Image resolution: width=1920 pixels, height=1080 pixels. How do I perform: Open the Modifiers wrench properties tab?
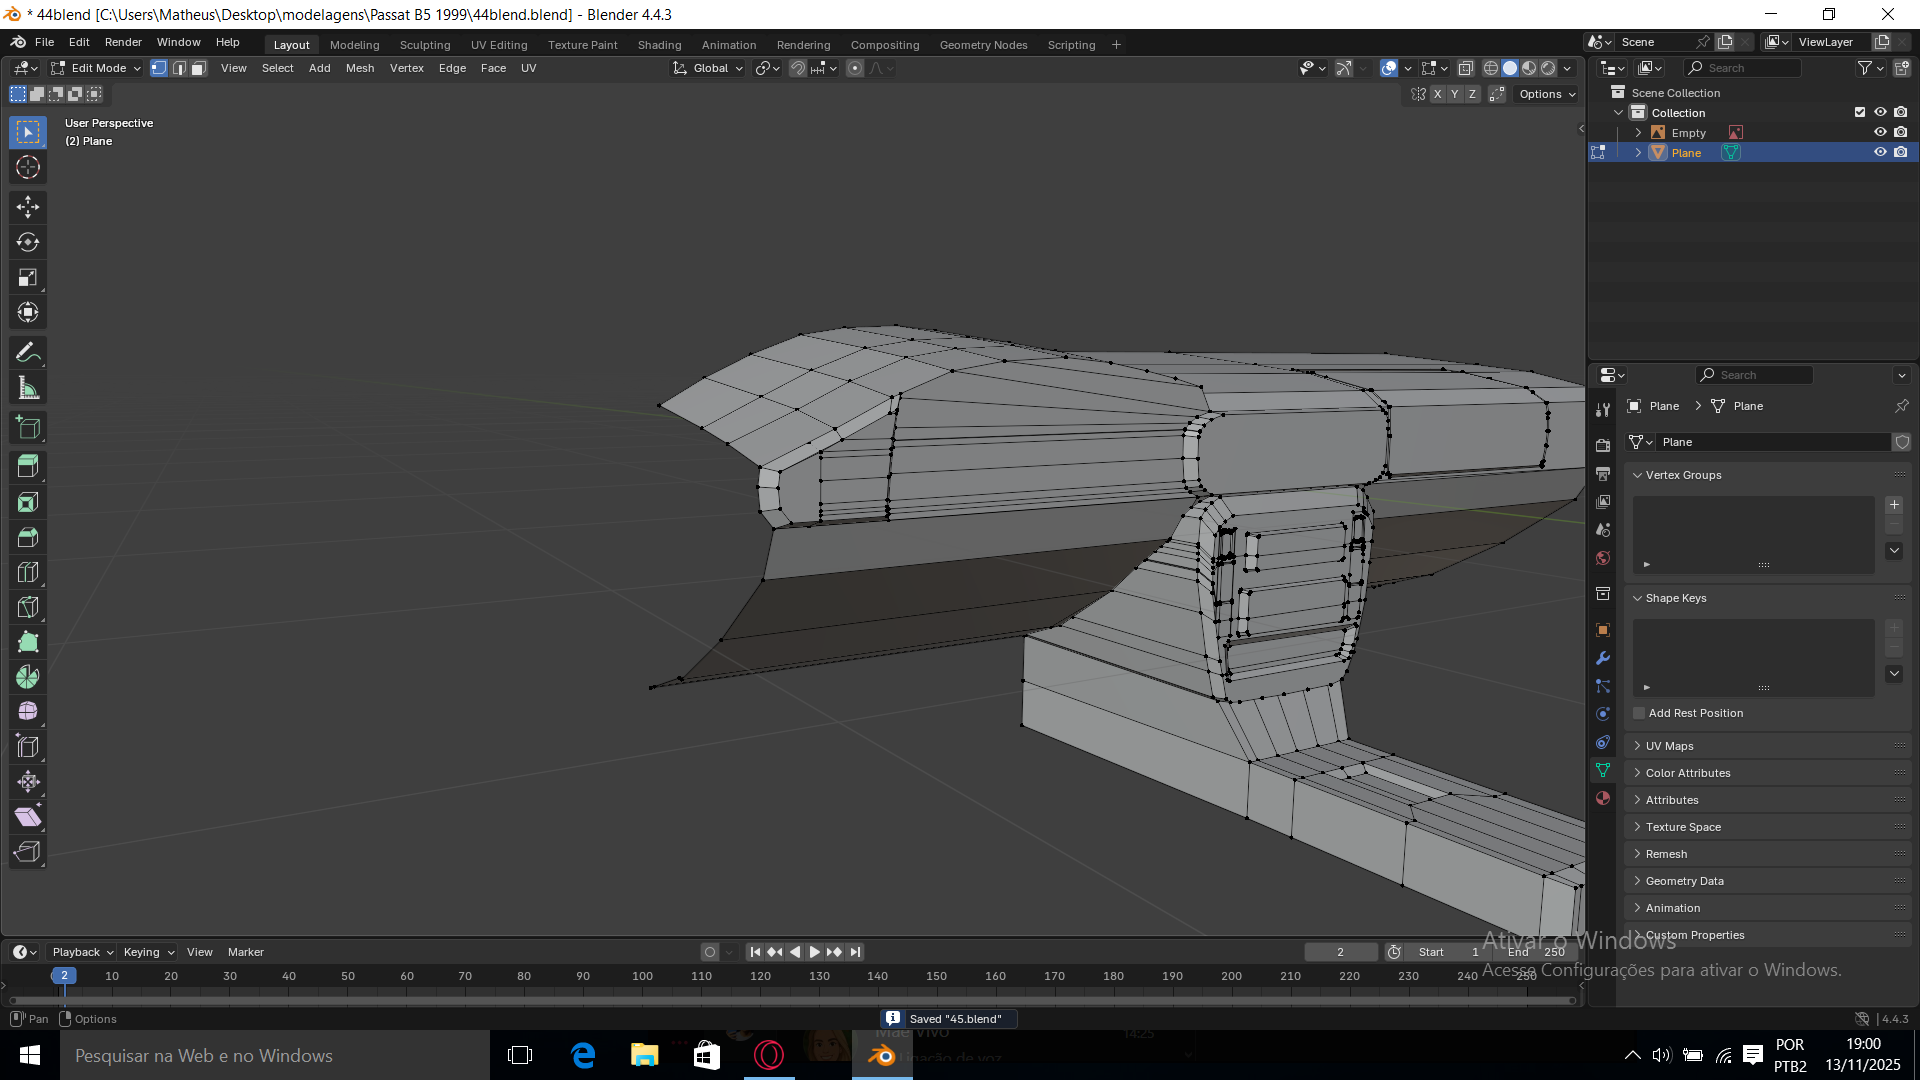tap(1603, 658)
